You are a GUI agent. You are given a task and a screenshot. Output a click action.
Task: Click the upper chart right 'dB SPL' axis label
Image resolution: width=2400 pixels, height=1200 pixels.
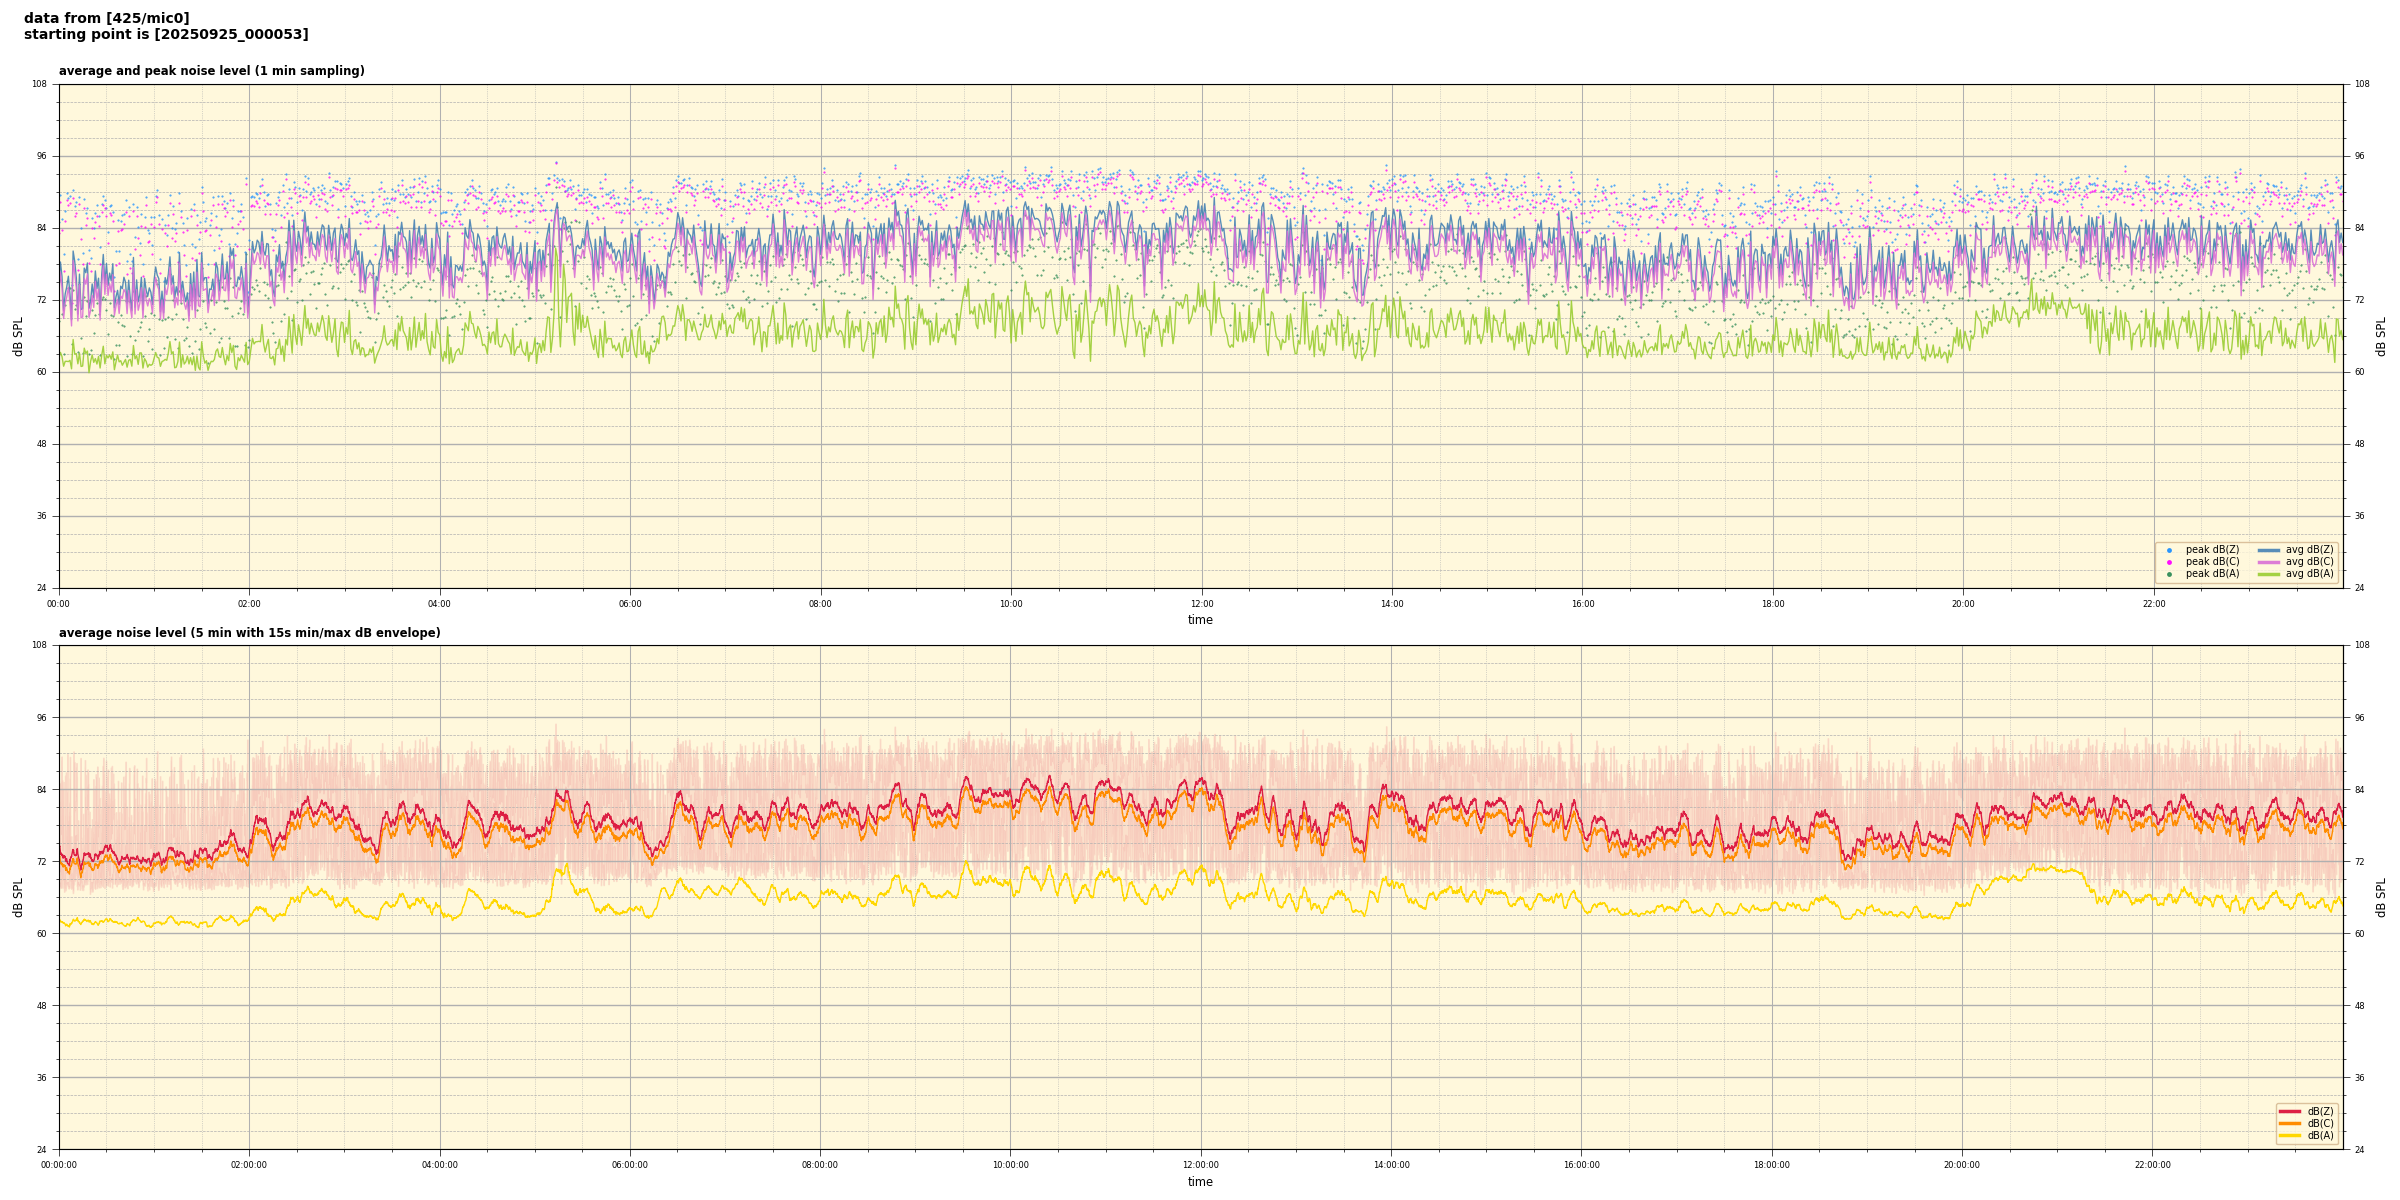pyautogui.click(x=2381, y=336)
